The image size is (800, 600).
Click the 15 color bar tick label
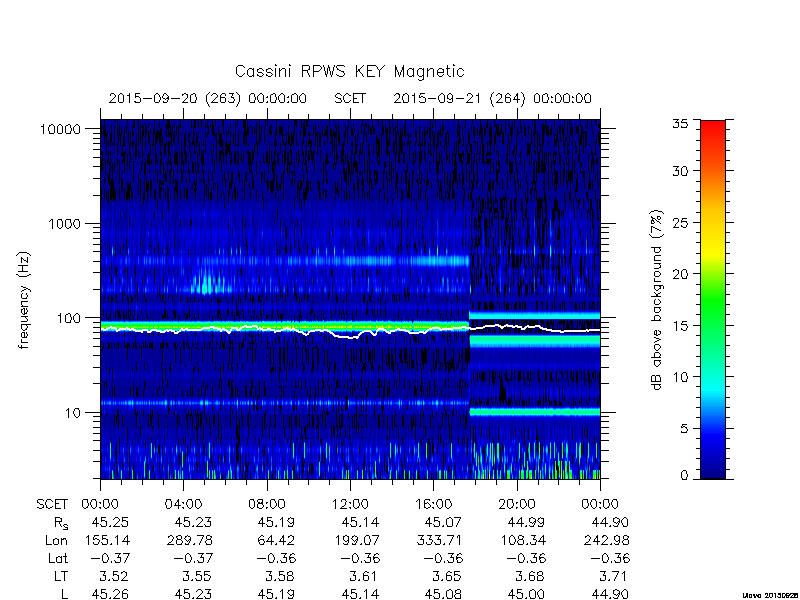point(679,326)
